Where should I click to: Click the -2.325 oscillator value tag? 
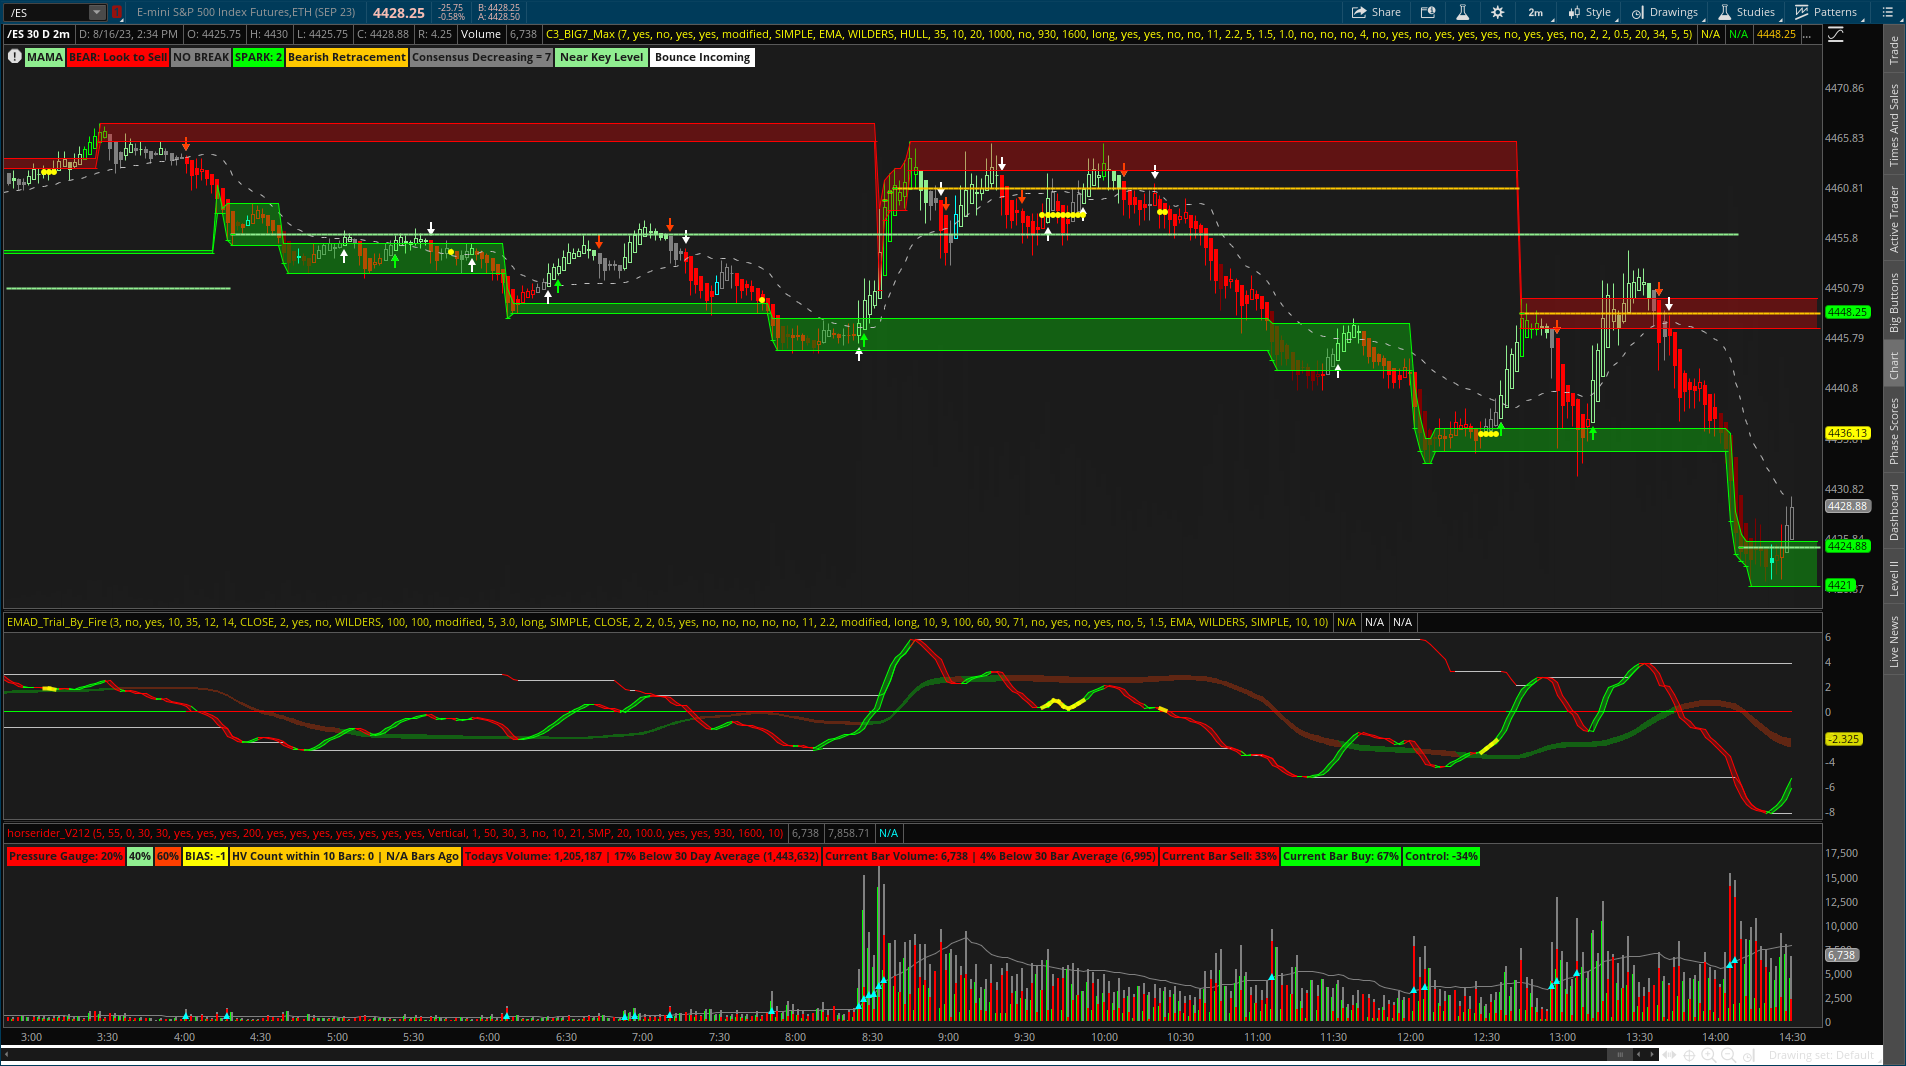tap(1844, 739)
